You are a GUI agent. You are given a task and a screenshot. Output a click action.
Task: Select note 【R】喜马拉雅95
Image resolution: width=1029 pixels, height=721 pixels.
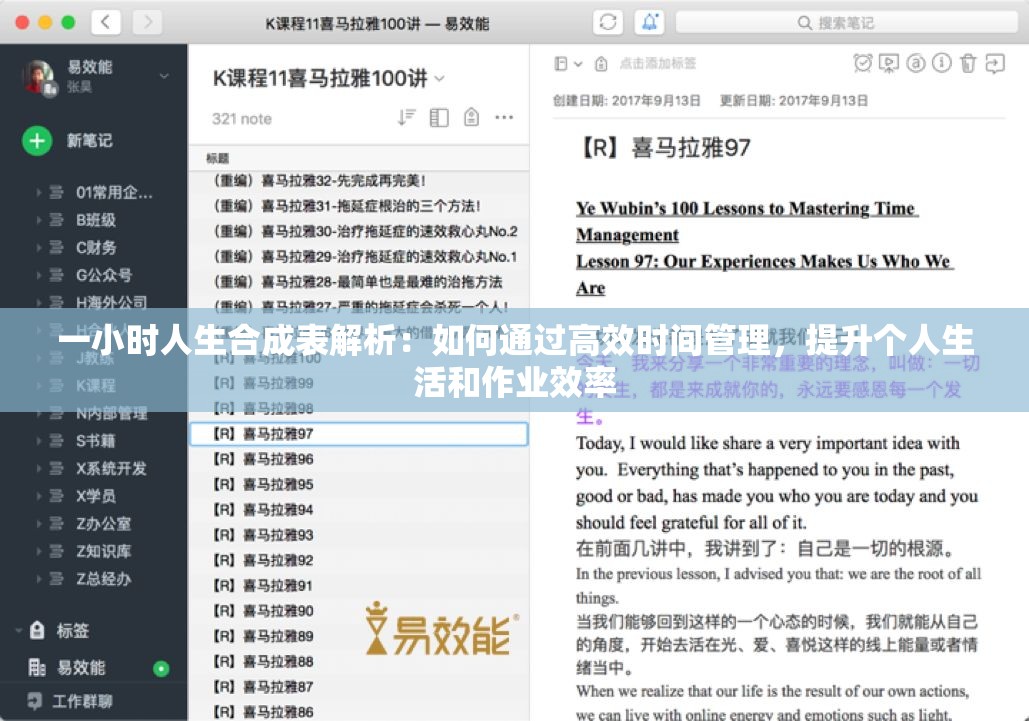click(x=358, y=484)
